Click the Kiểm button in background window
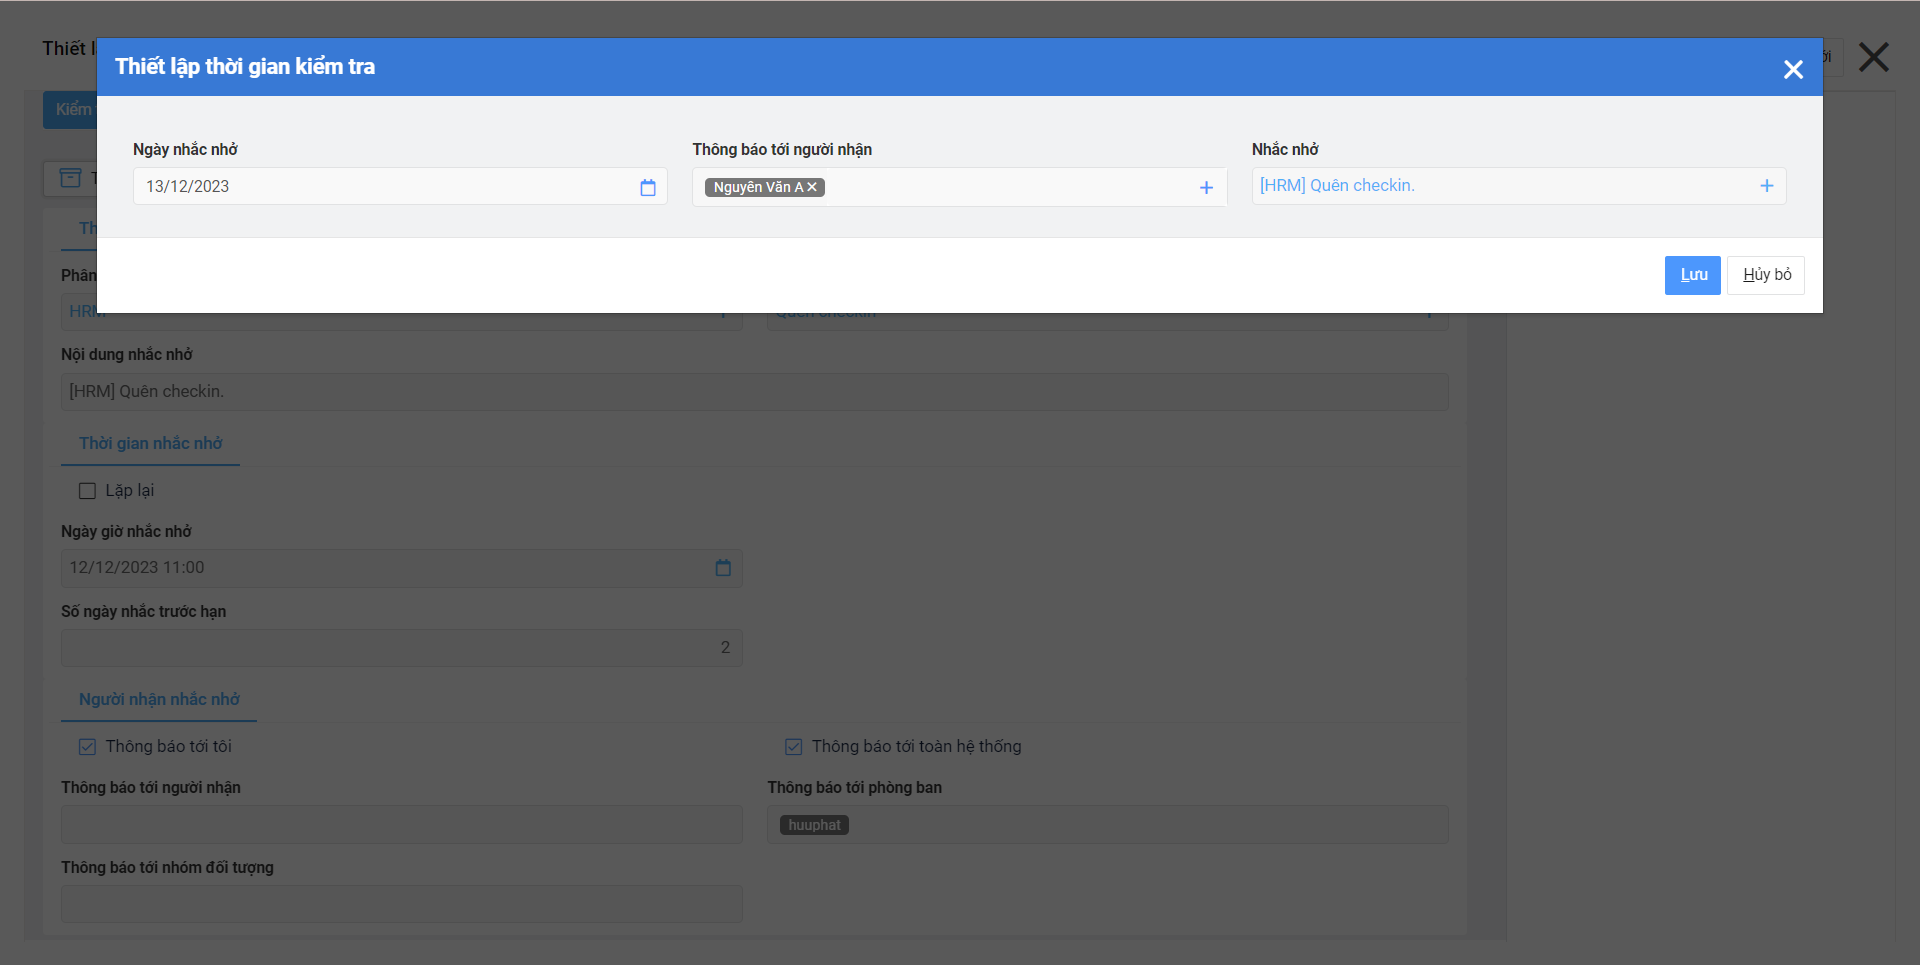 70,110
